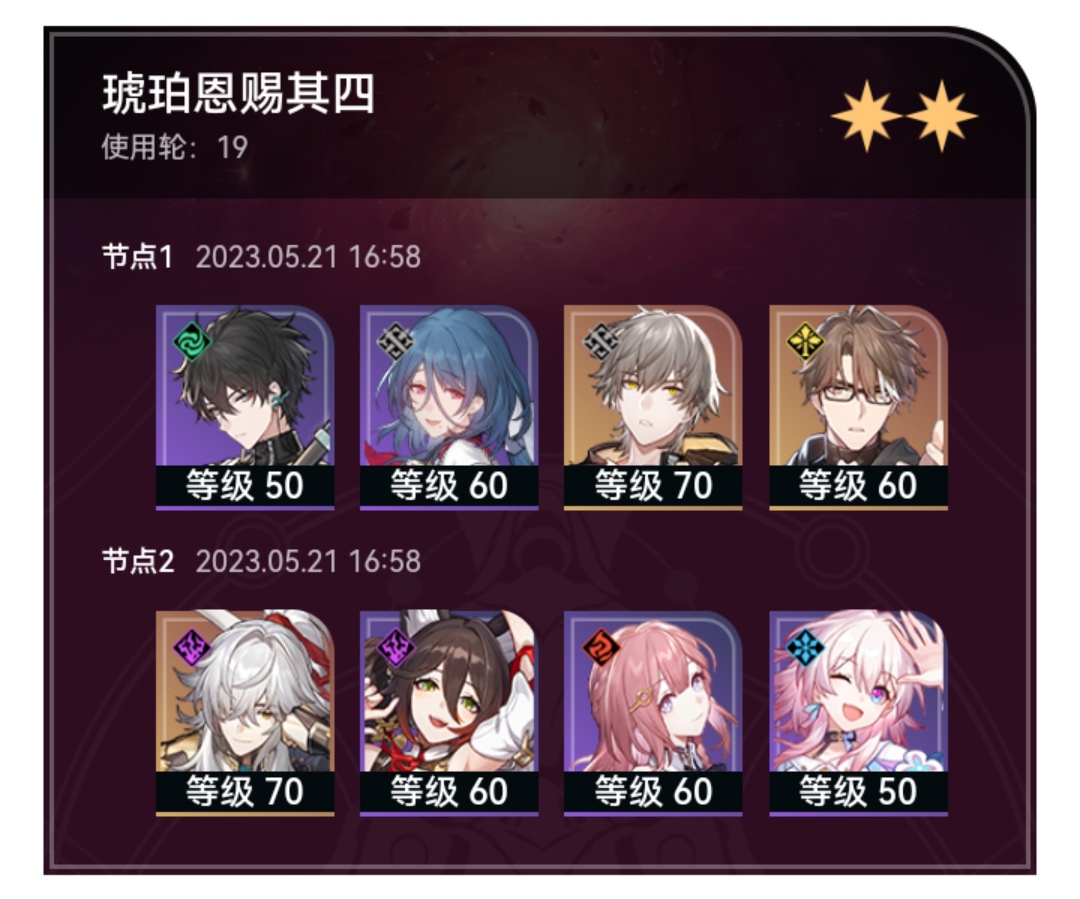Image resolution: width=1080 pixels, height=899 pixels.
Task: Click the Lightning icon on the brown-haired girl
Action: [395, 648]
